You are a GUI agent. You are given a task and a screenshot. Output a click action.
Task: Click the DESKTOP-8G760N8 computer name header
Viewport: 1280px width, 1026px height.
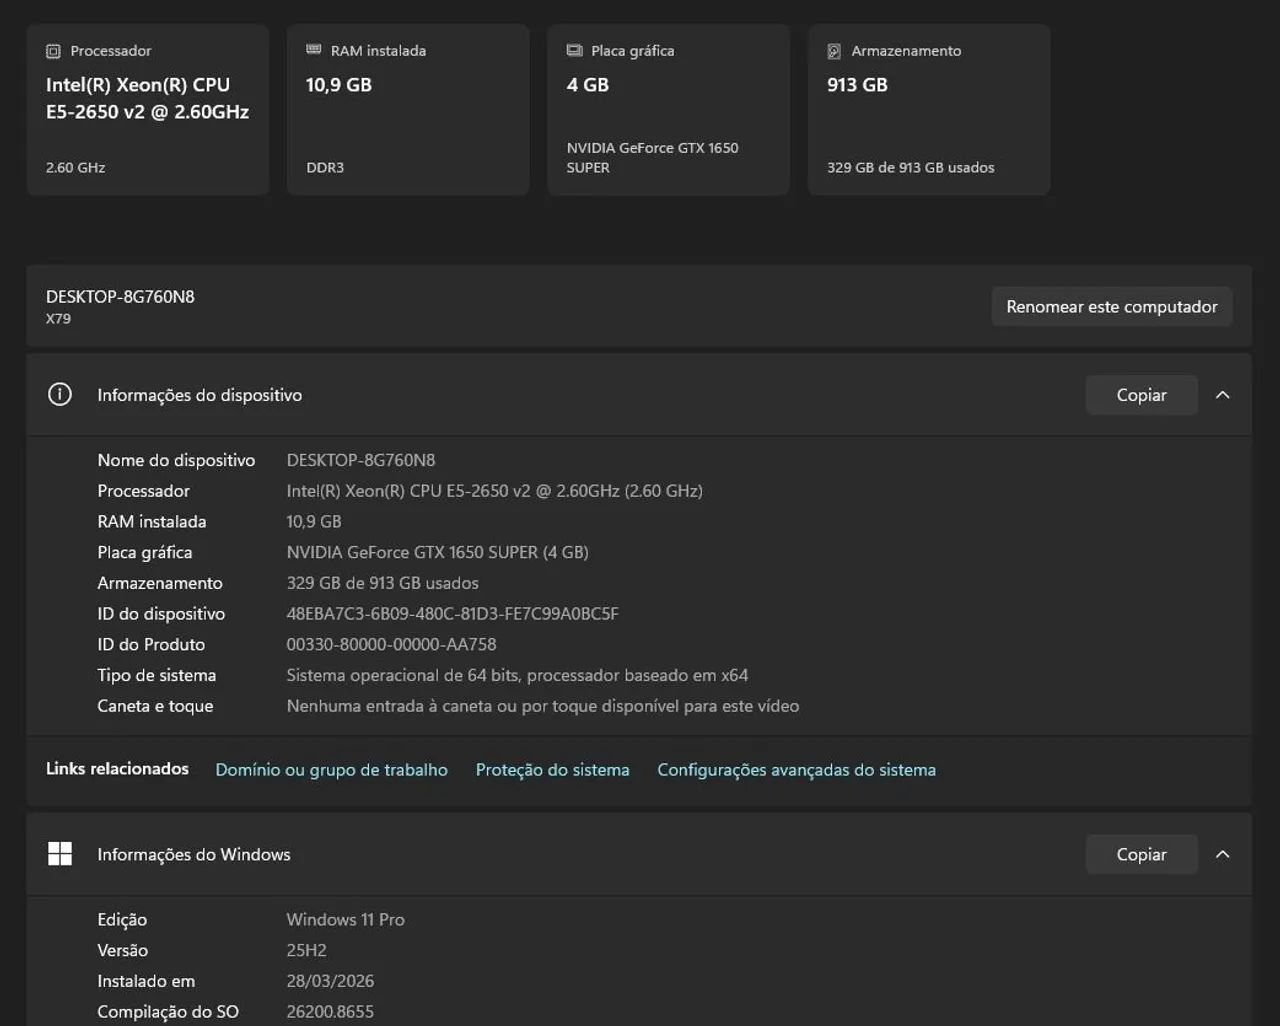point(120,297)
